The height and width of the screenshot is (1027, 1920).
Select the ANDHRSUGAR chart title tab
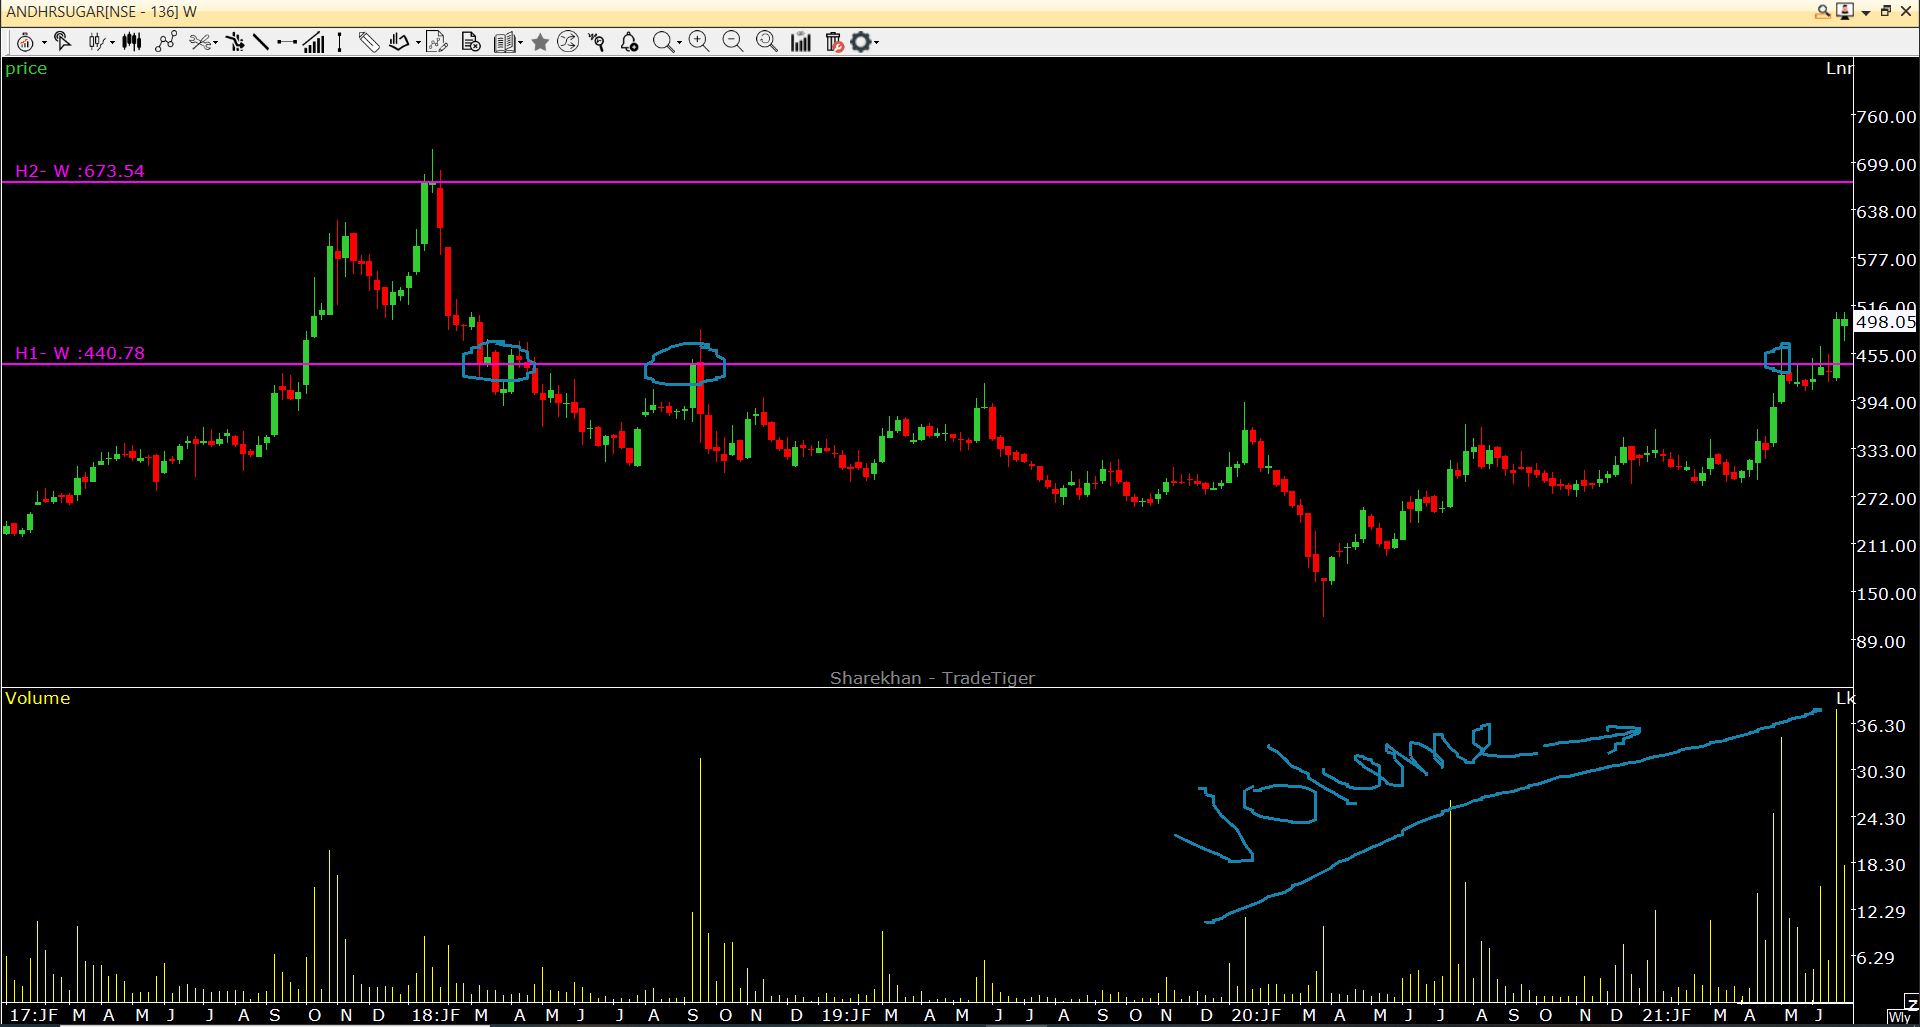click(100, 12)
